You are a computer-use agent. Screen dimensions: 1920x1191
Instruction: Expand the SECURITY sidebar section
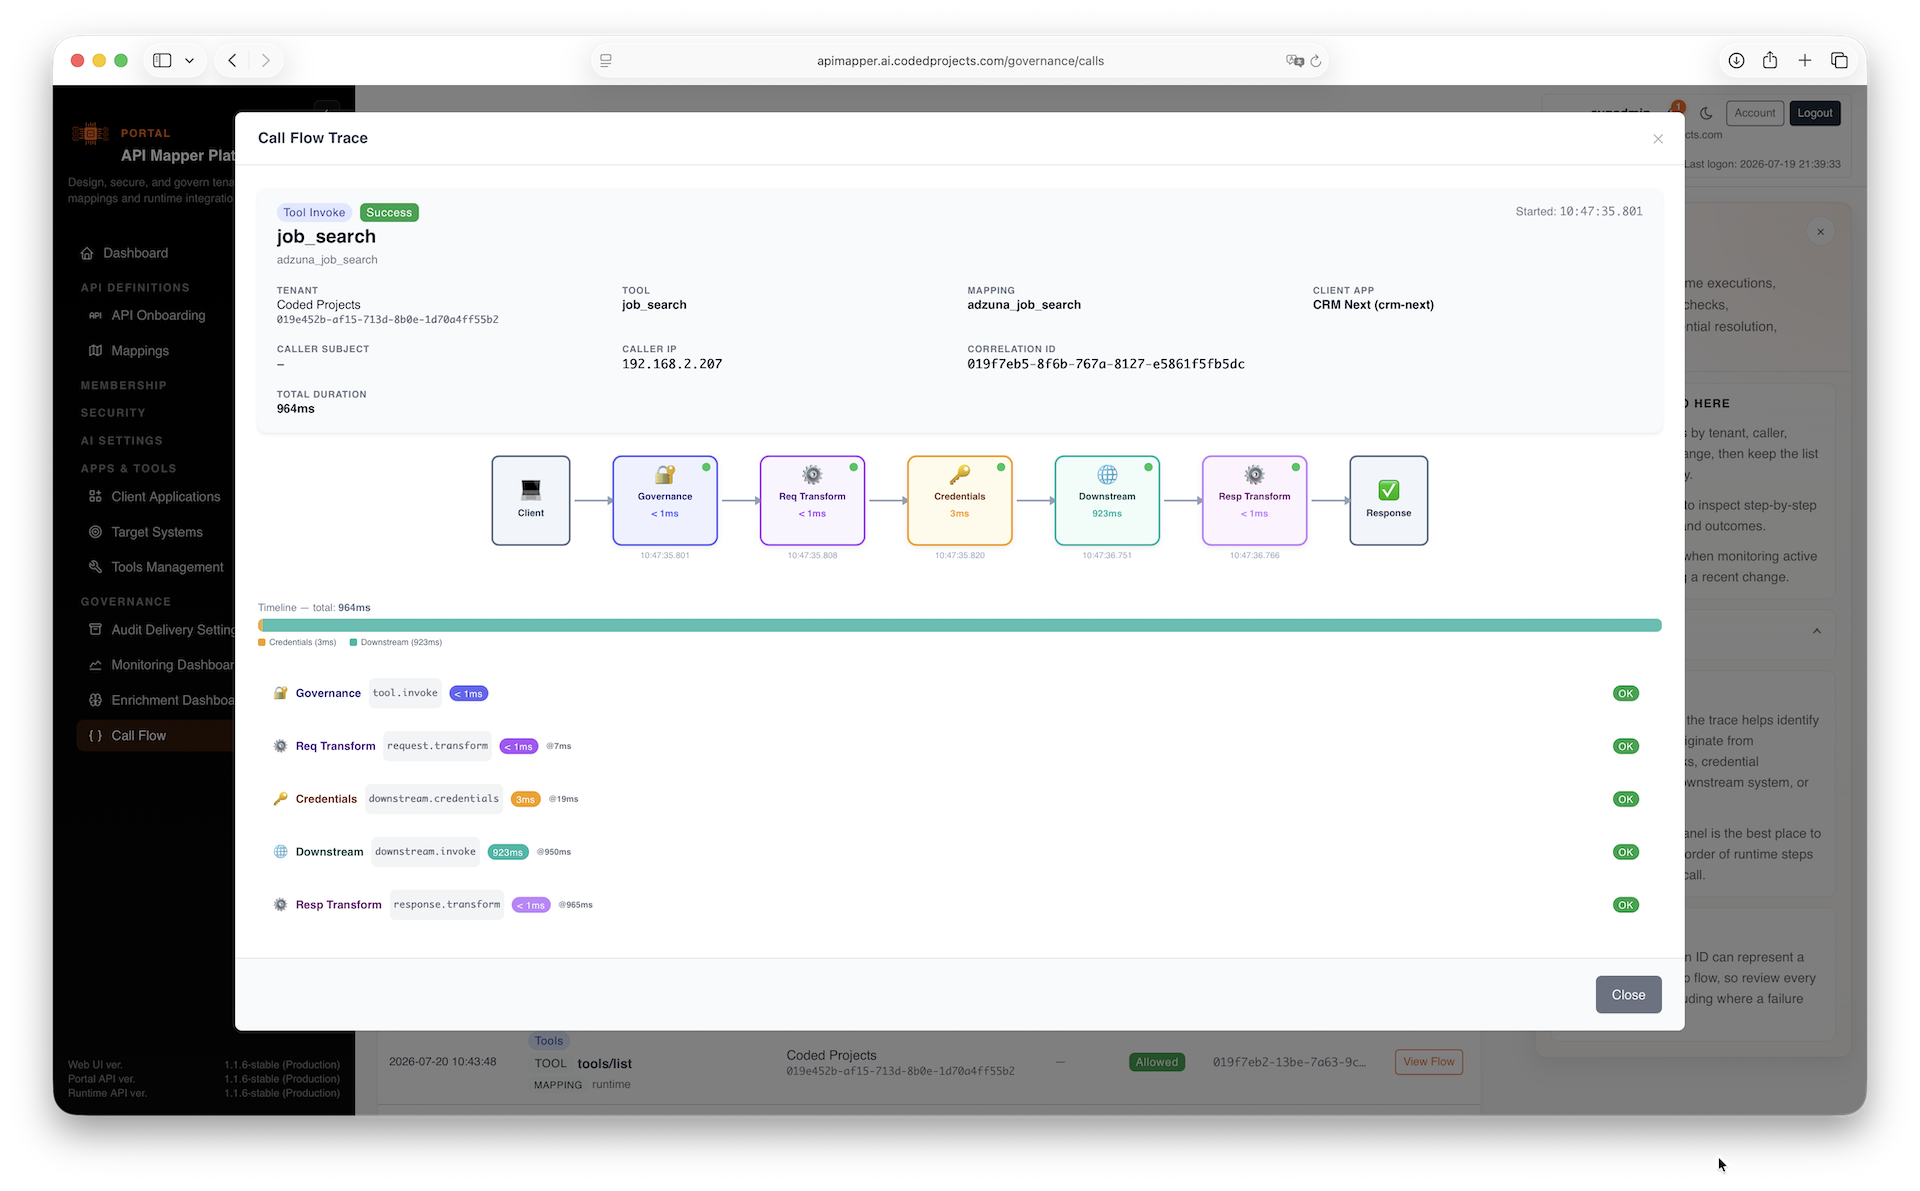(113, 413)
